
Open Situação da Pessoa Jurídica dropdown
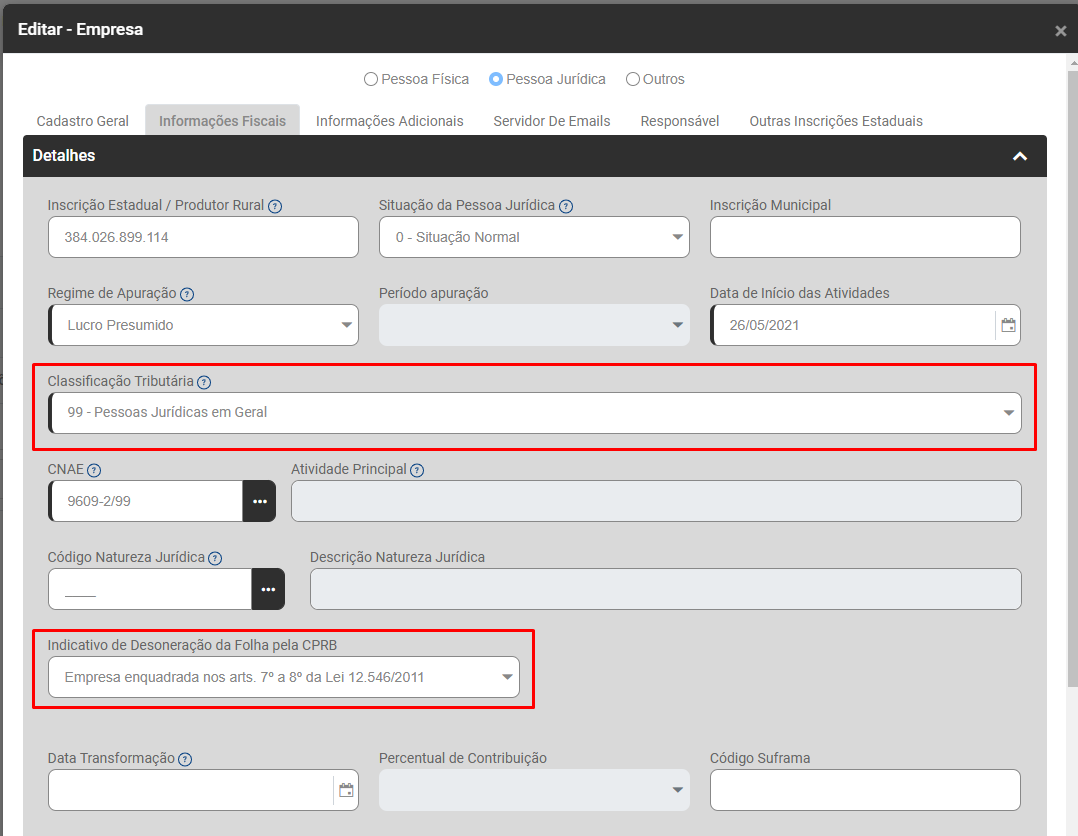pyautogui.click(x=534, y=237)
